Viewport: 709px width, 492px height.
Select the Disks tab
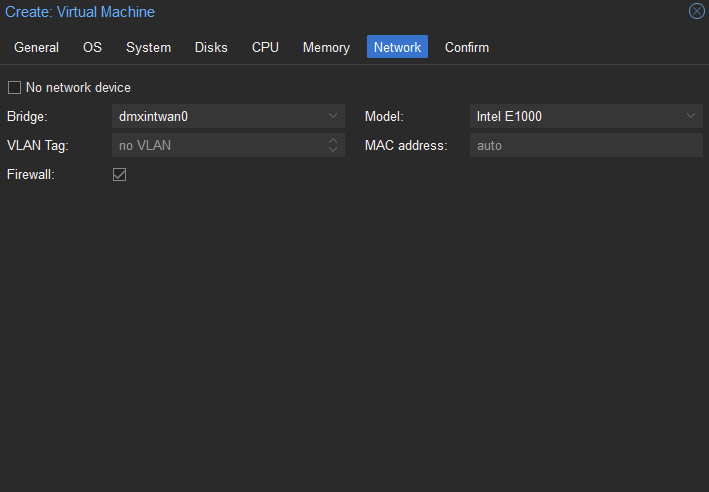click(211, 47)
